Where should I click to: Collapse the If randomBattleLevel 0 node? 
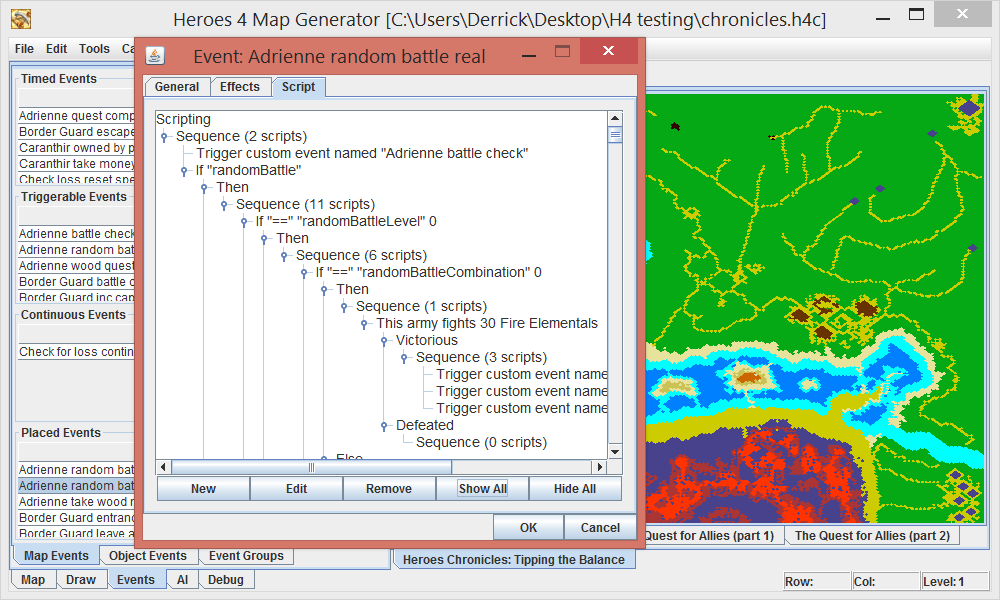click(x=244, y=221)
